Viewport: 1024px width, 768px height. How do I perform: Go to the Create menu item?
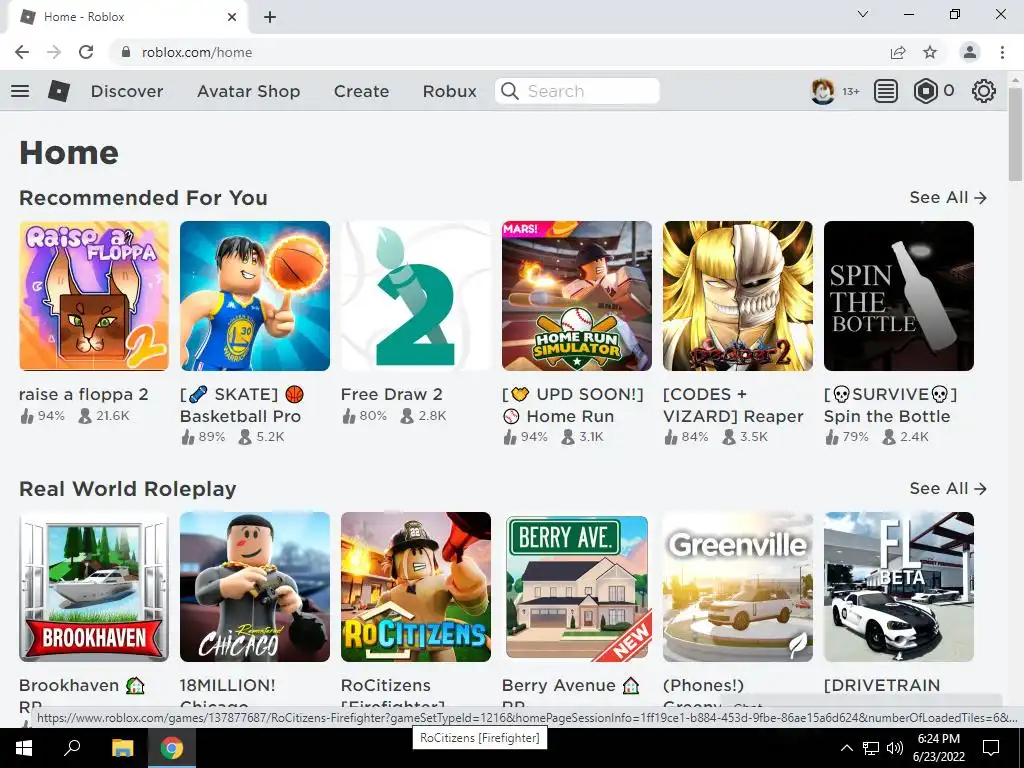[361, 91]
